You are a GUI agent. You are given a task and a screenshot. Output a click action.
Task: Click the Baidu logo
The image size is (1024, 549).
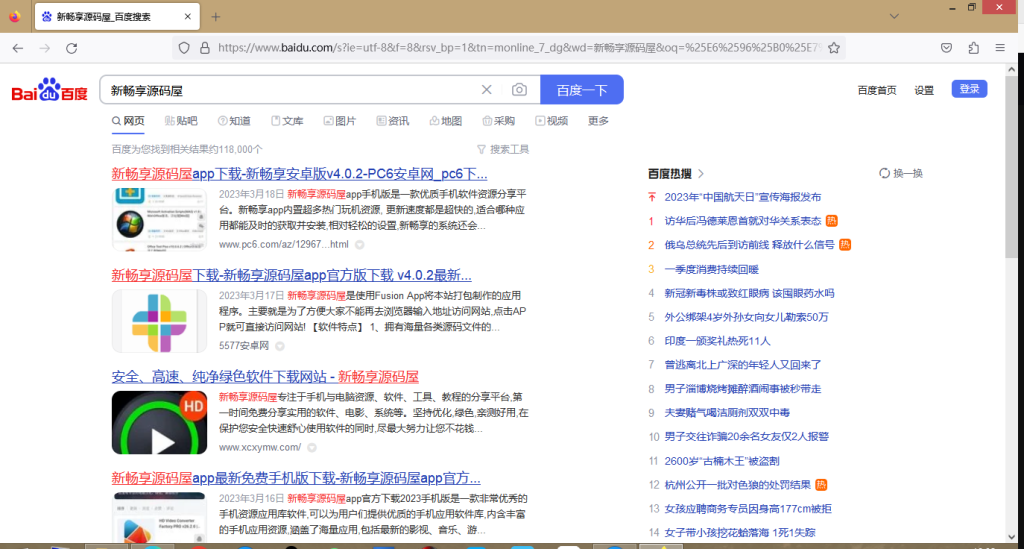point(50,90)
